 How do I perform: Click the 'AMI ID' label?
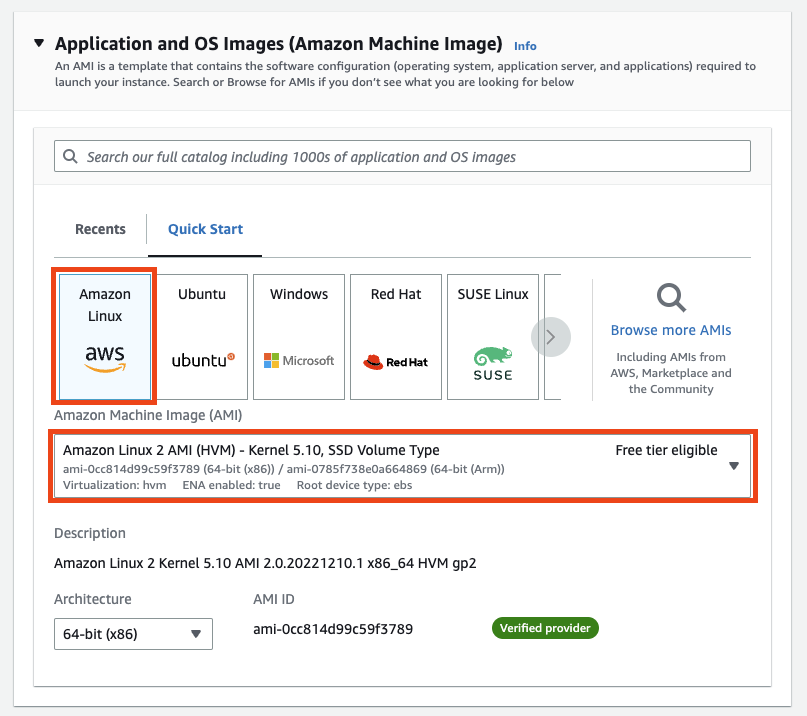[x=274, y=599]
